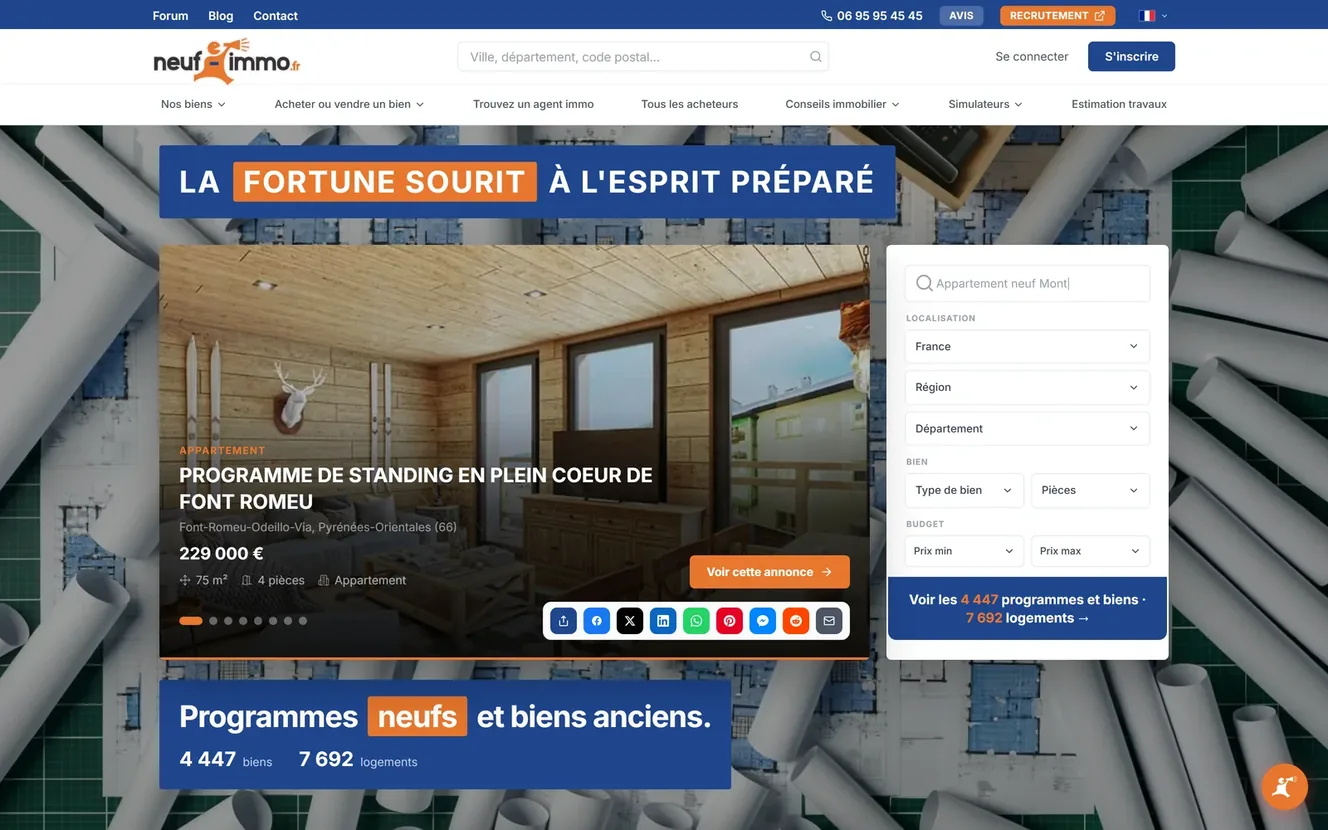Share the listing via LinkedIn icon
This screenshot has height=830, width=1328.
(x=663, y=621)
